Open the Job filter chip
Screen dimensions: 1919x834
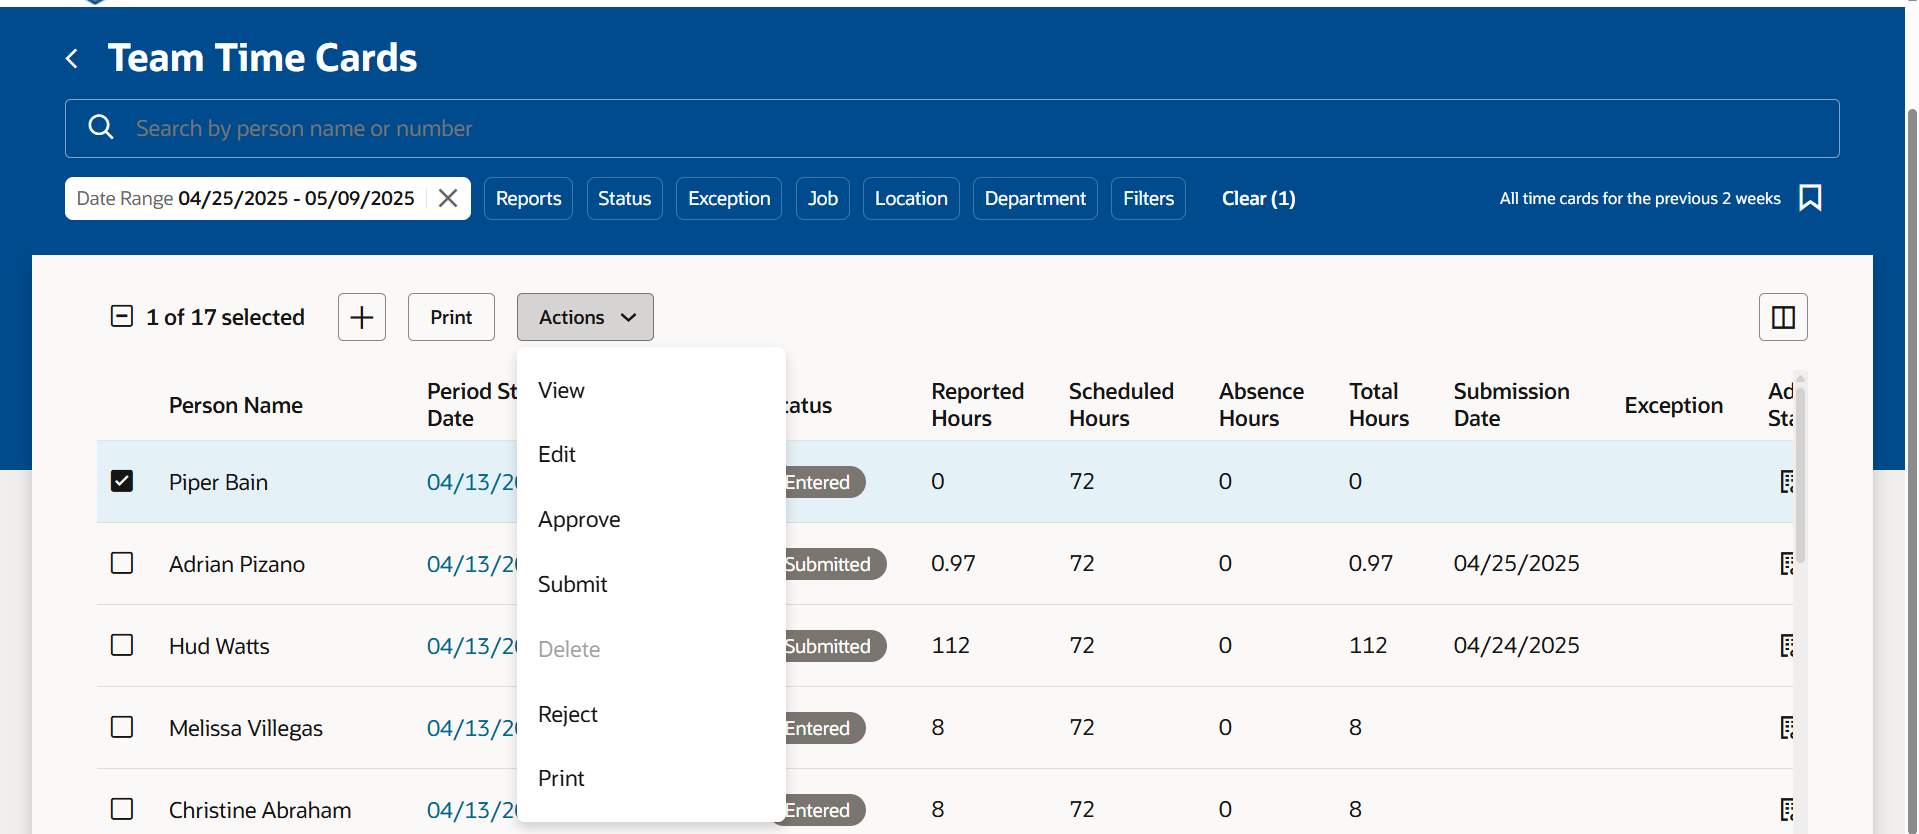point(823,198)
